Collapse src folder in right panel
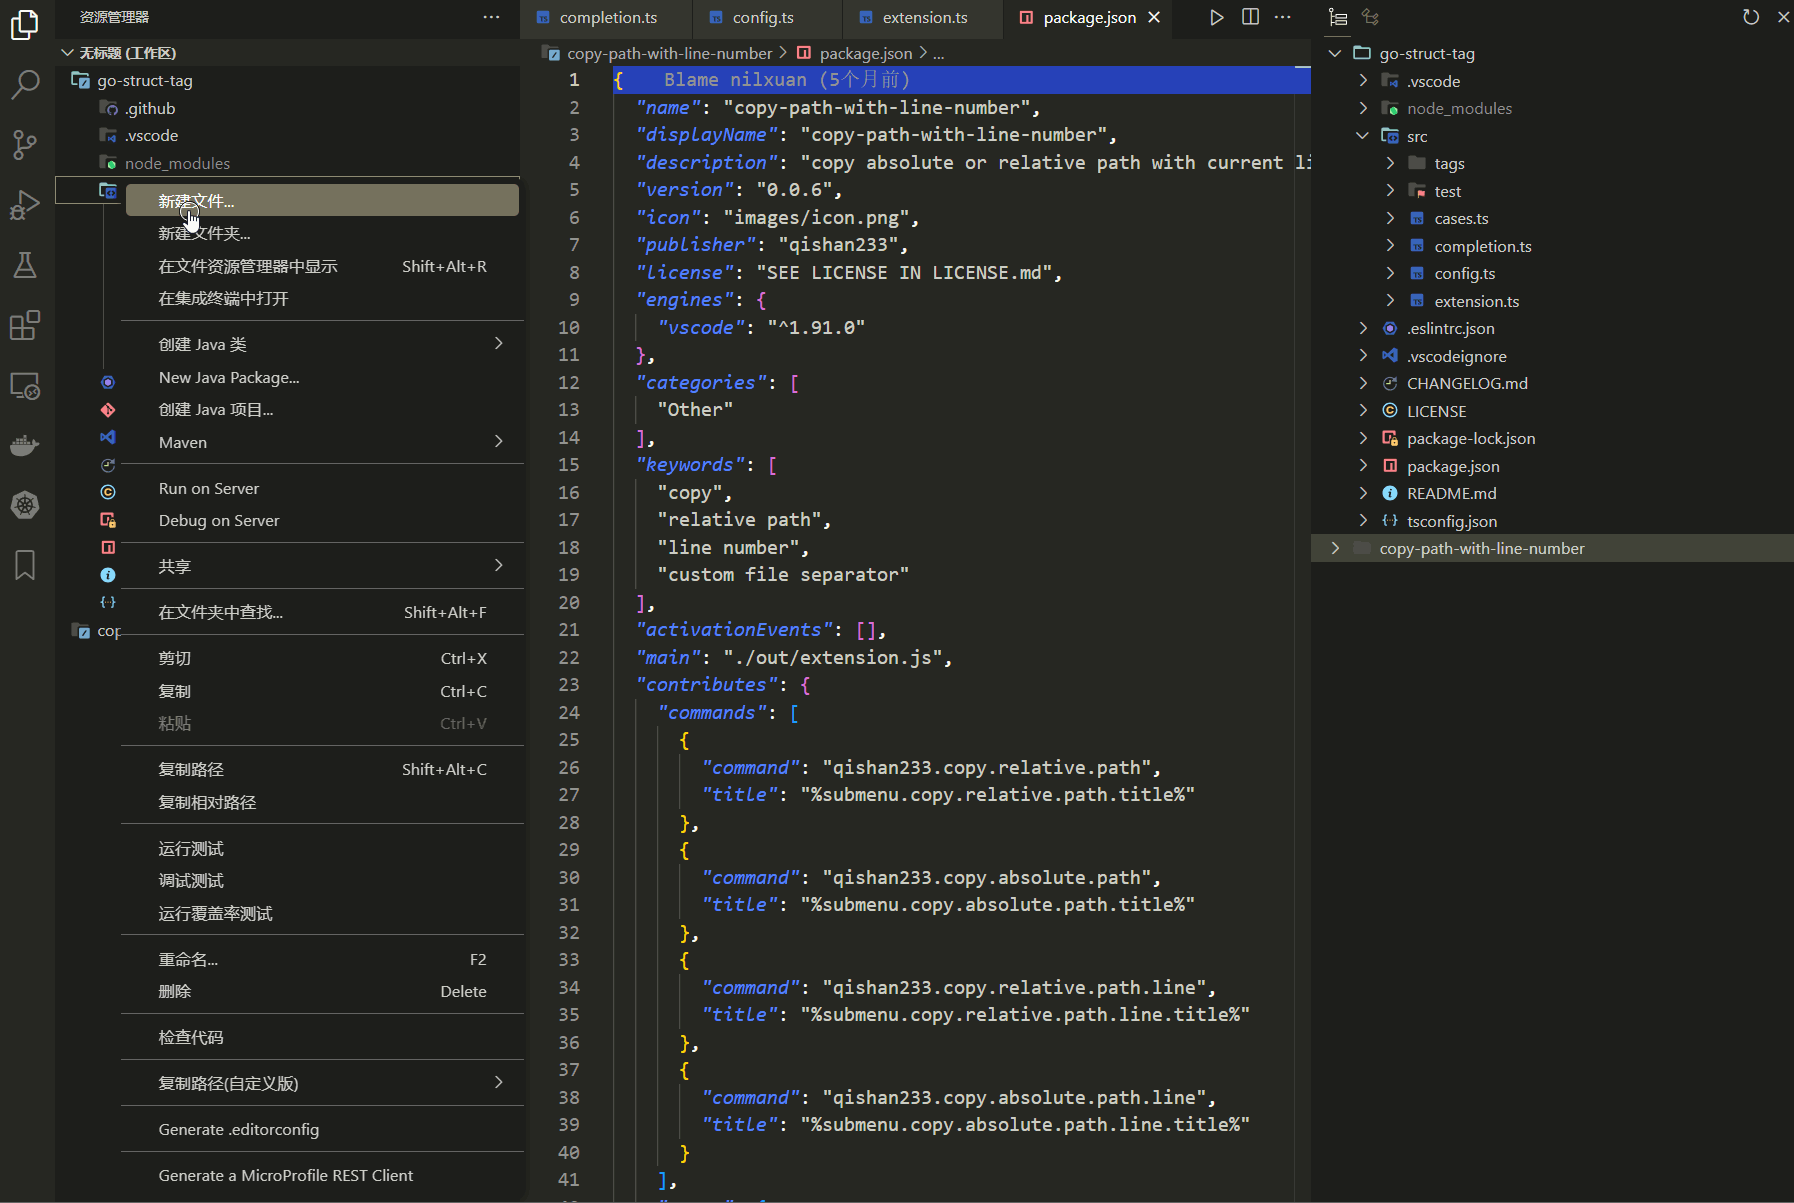The height and width of the screenshot is (1203, 1794). (x=1362, y=136)
